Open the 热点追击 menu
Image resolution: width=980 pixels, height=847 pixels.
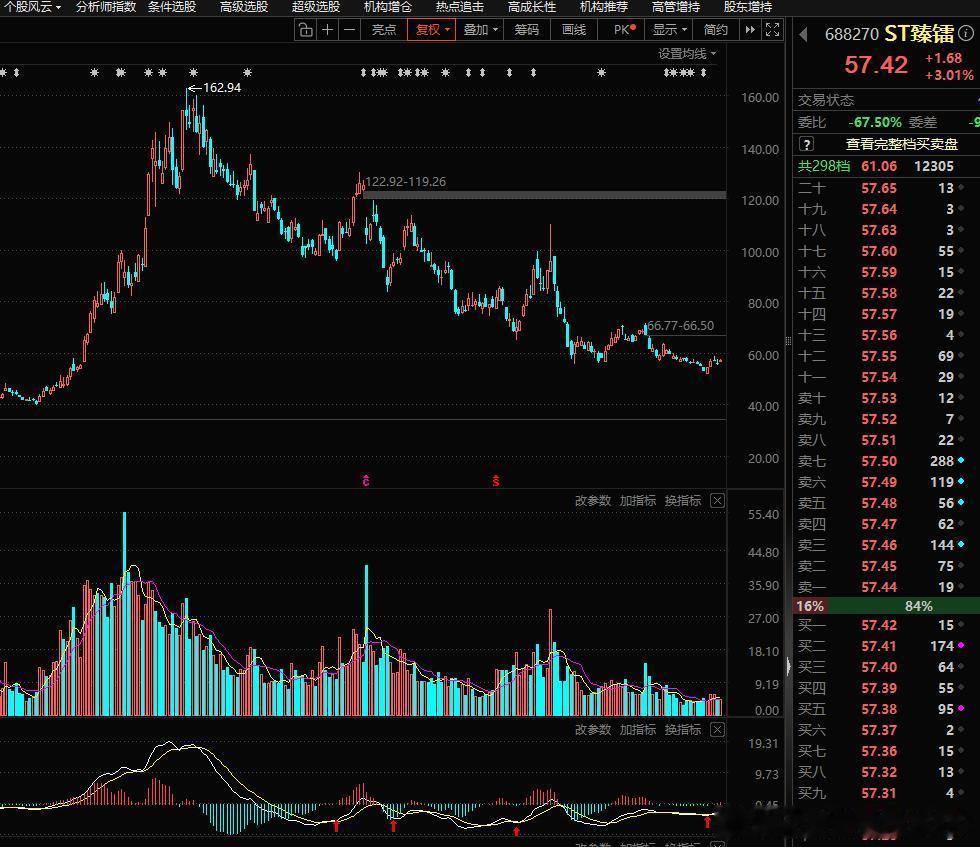[459, 7]
